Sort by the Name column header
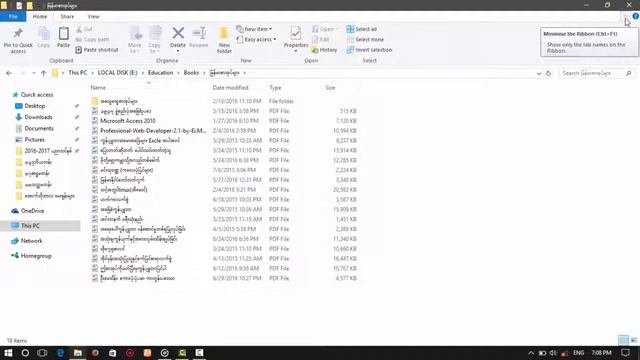 coord(98,88)
